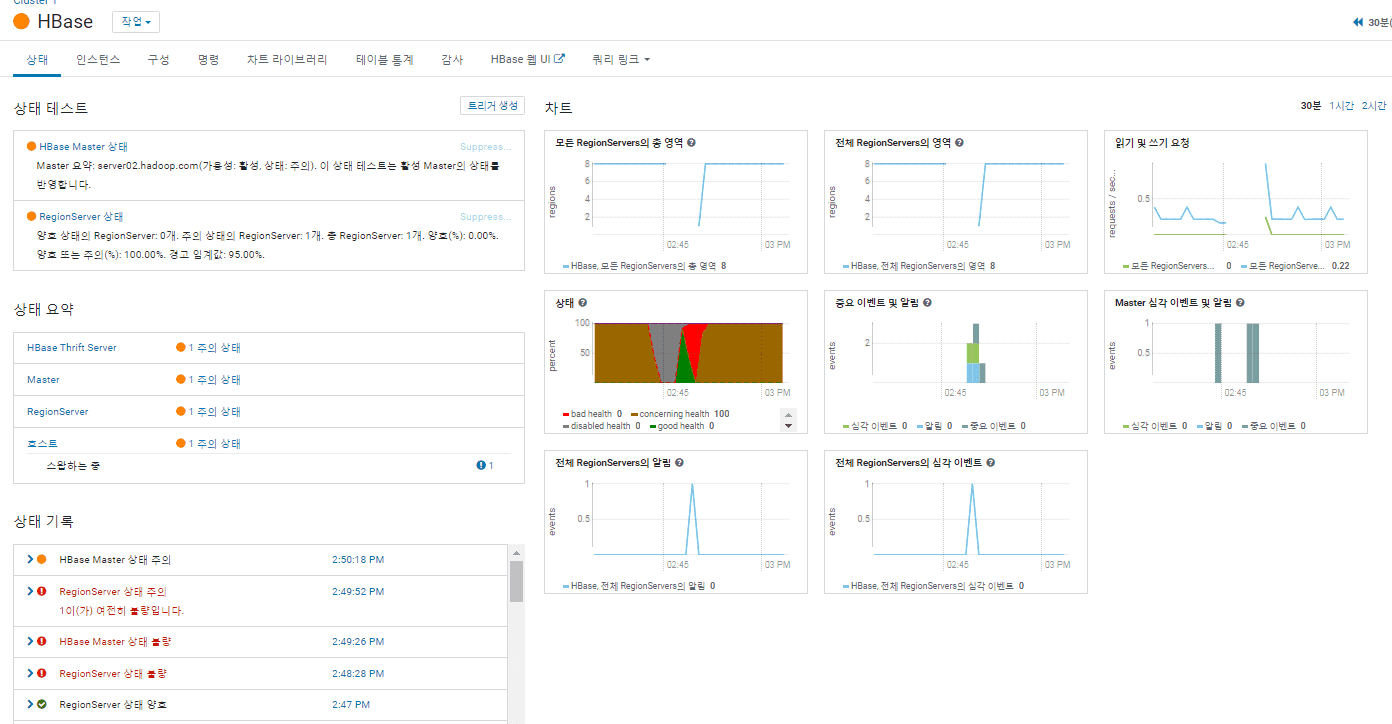Open the RegionServer summary link
The width and height of the screenshot is (1392, 724).
58,412
